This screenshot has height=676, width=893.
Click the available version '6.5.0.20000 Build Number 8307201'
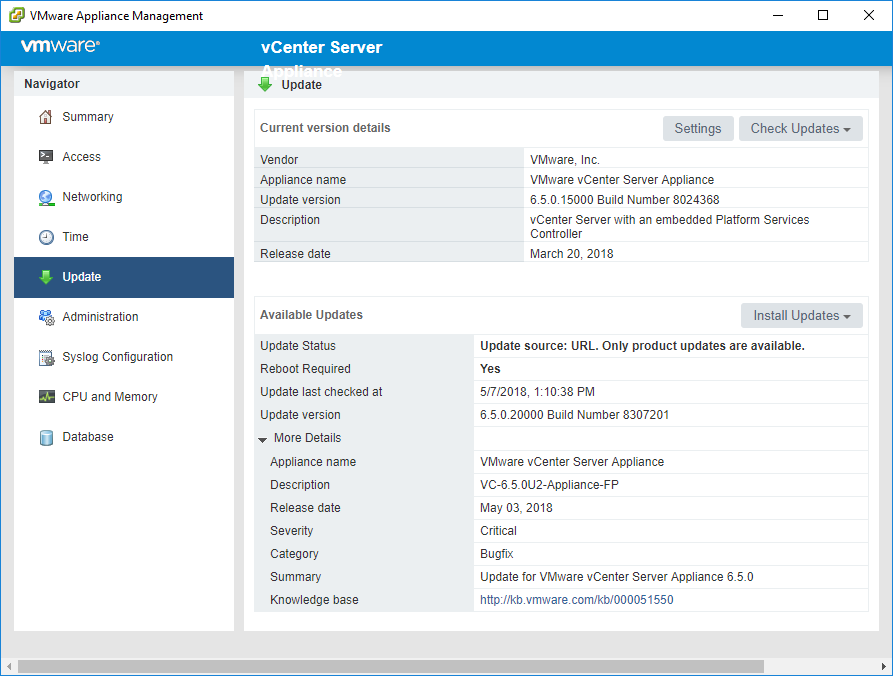pos(574,415)
